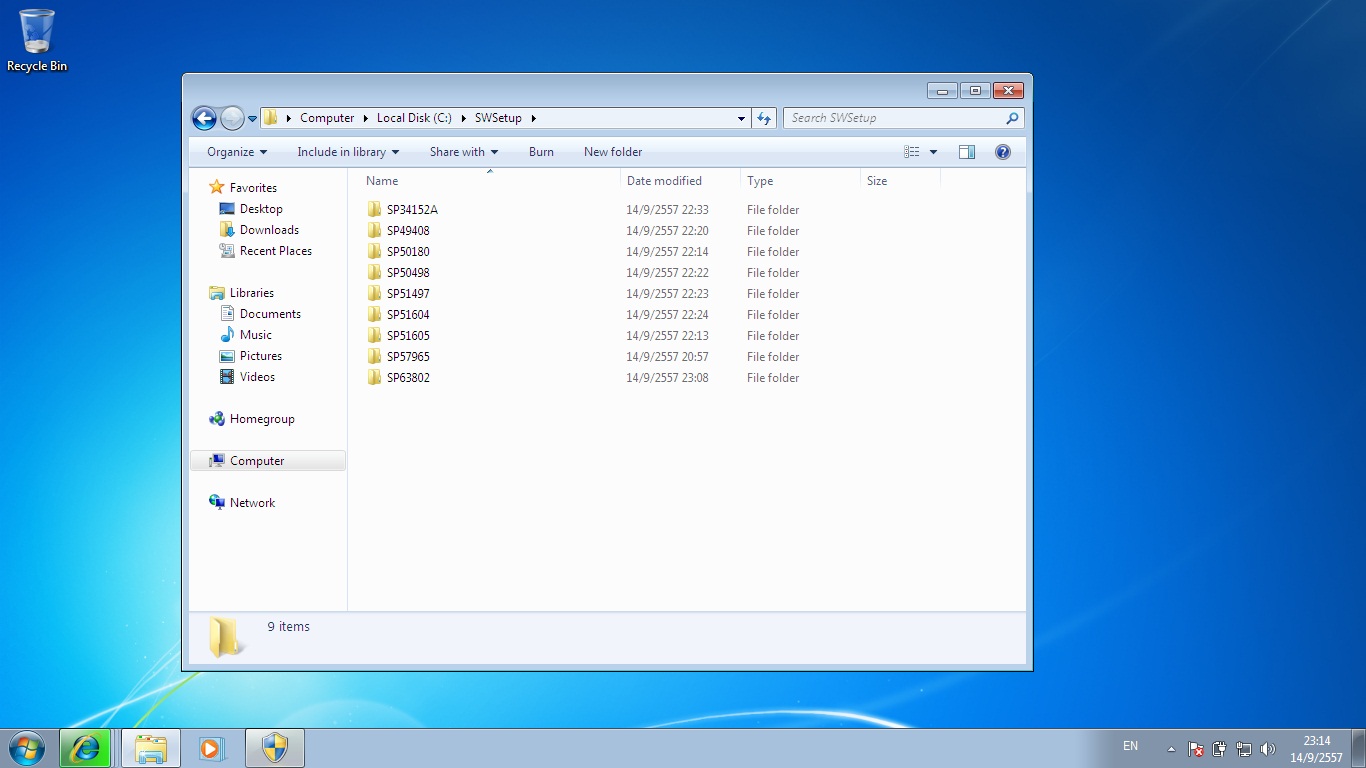Screen dimensions: 1366x768
Task: Click the Windows Explorer taskbar icon
Action: 151,748
